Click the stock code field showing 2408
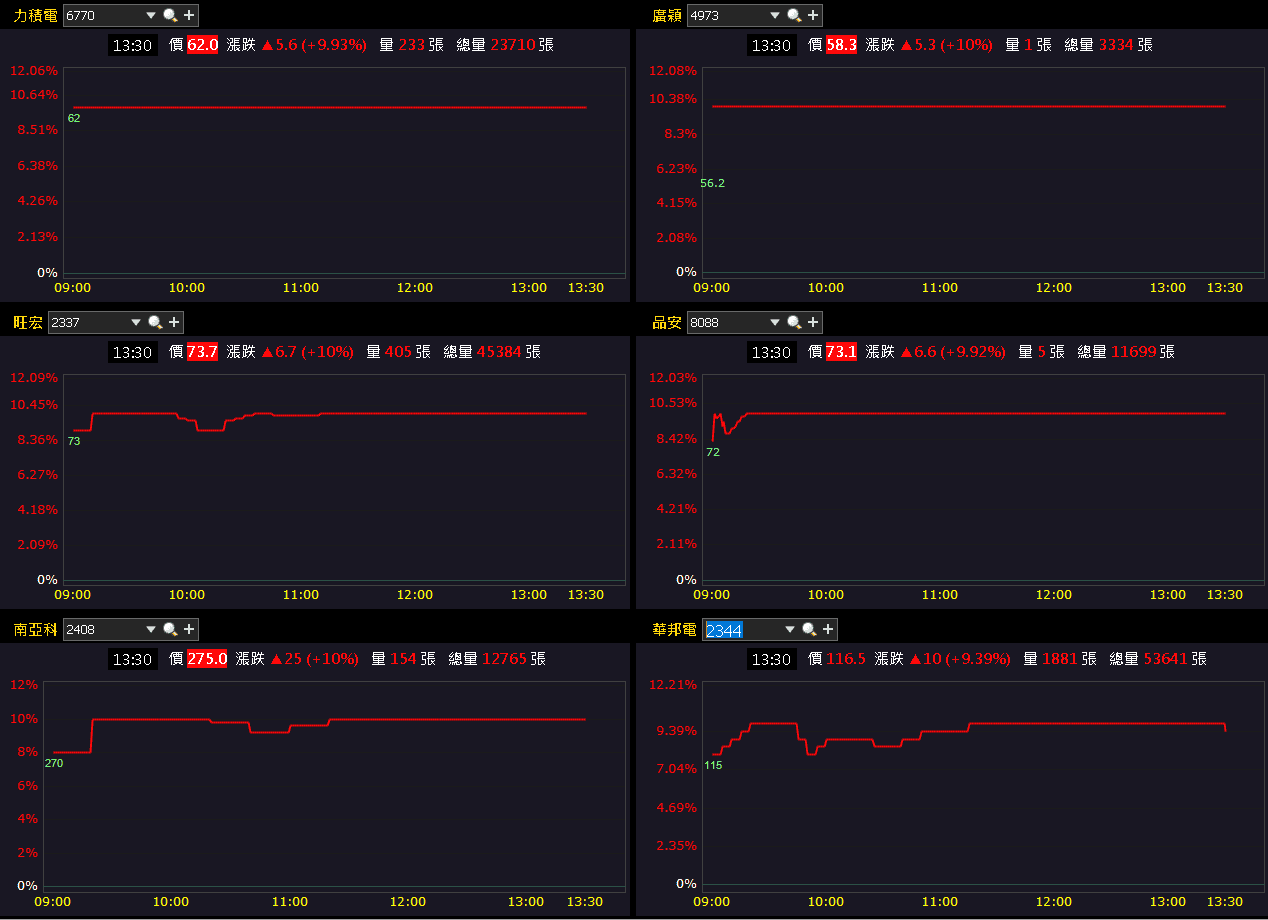Viewport: 1268px width, 920px height. point(103,629)
